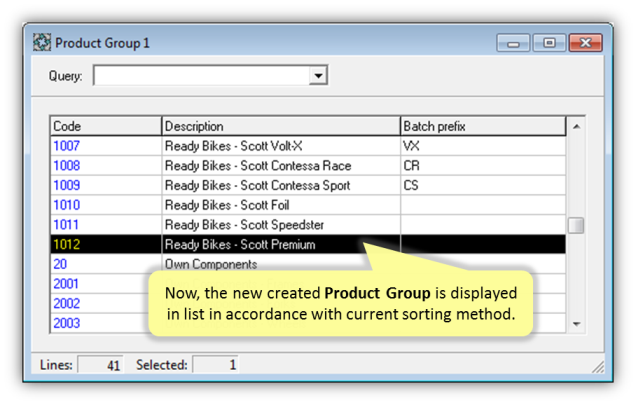The image size is (636, 405).
Task: Click inside the Query combo box field
Action: click(201, 75)
